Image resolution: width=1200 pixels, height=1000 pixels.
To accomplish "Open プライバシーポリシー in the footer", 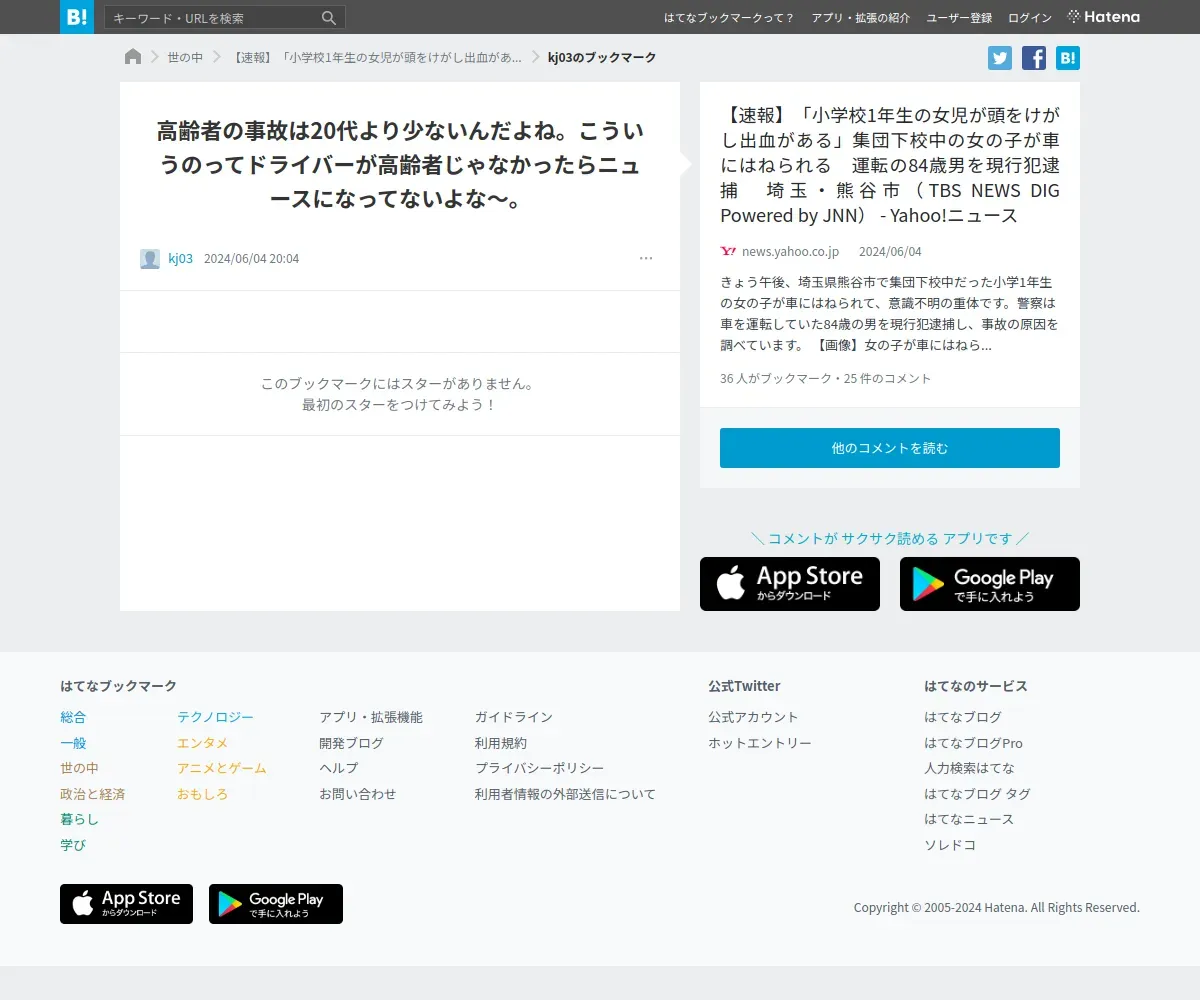I will pos(540,768).
